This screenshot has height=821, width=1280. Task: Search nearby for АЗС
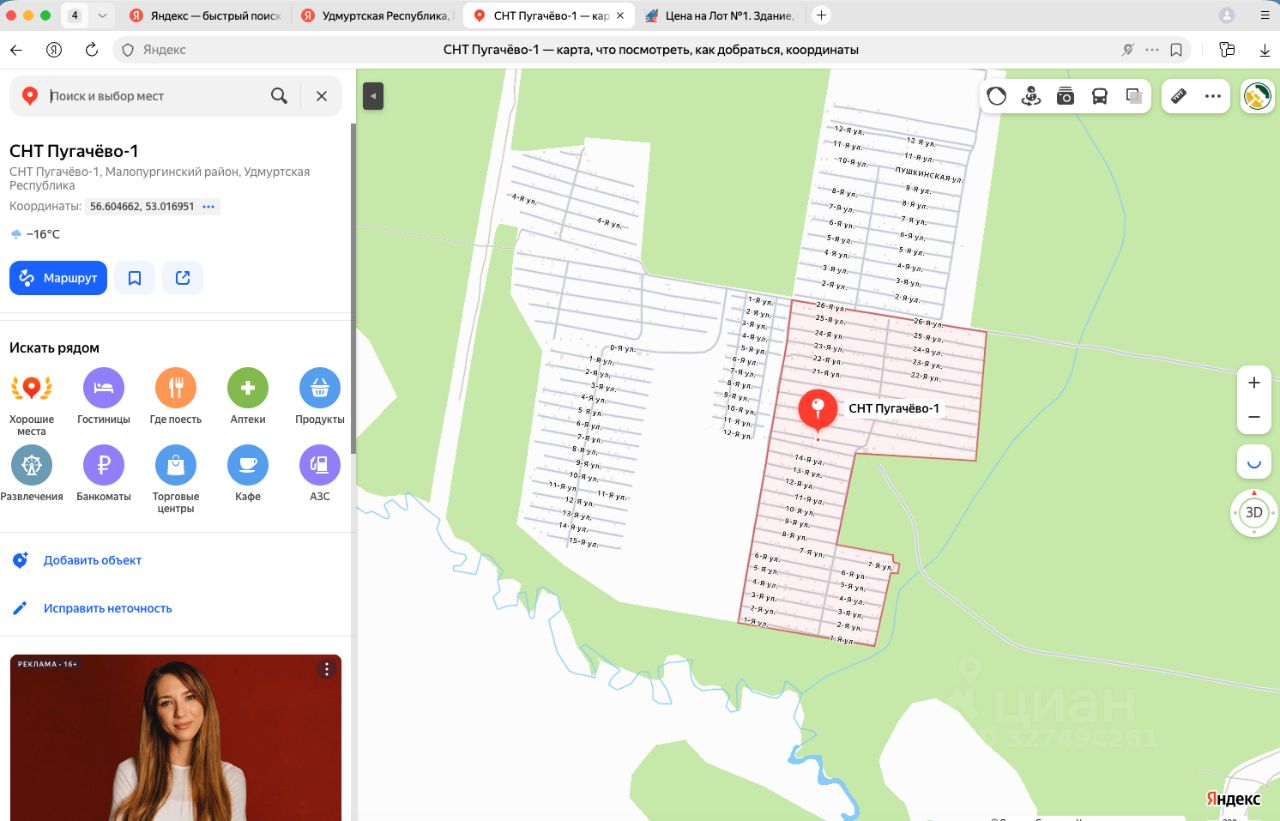point(320,474)
